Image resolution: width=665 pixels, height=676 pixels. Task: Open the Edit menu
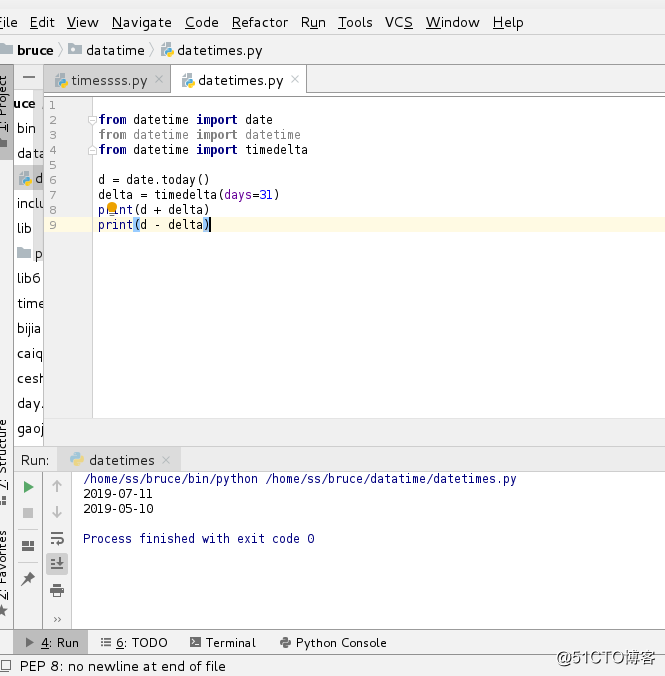point(42,22)
